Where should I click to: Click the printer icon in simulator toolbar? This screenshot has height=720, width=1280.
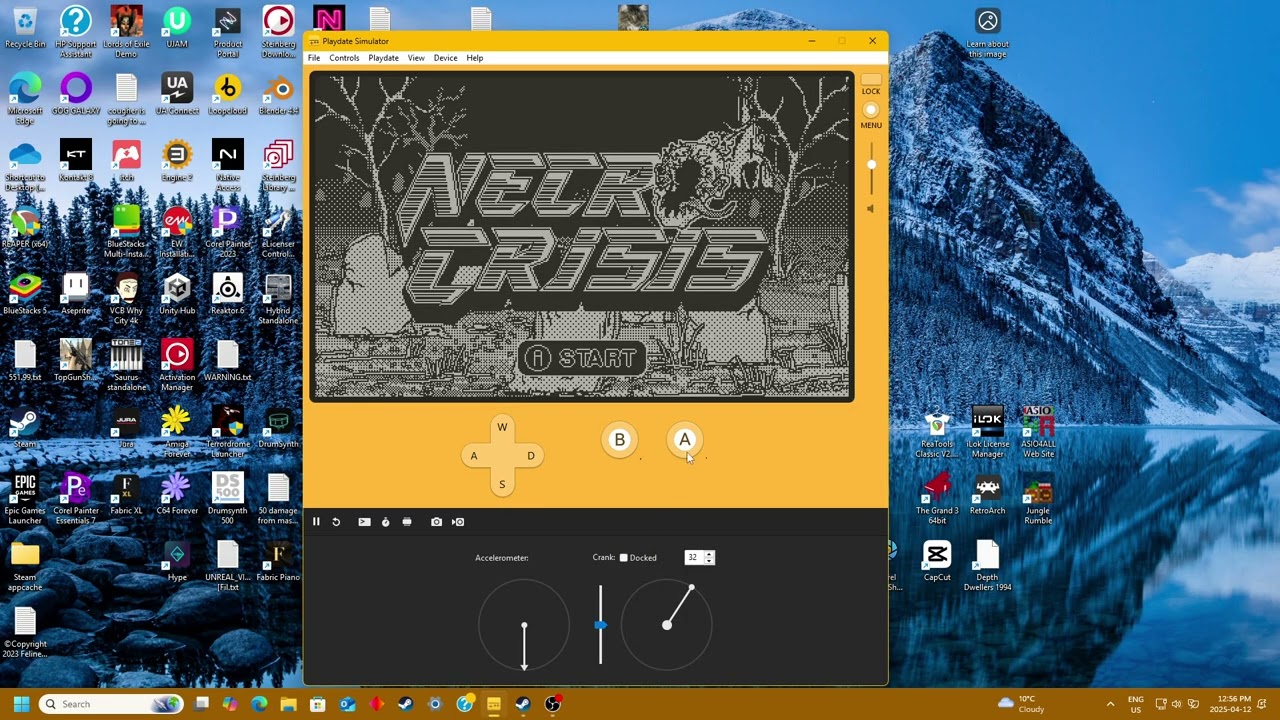(x=407, y=522)
